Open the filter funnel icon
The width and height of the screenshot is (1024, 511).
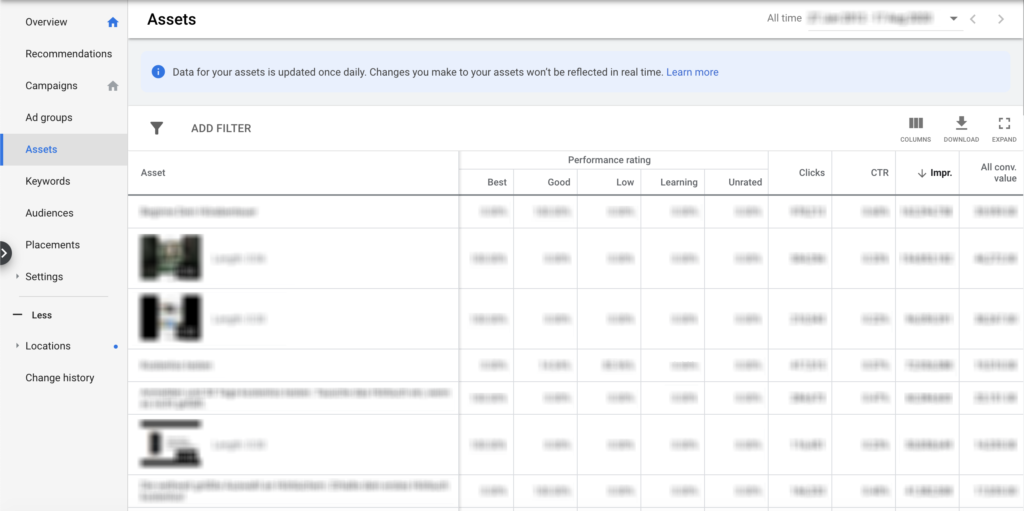(x=156, y=128)
